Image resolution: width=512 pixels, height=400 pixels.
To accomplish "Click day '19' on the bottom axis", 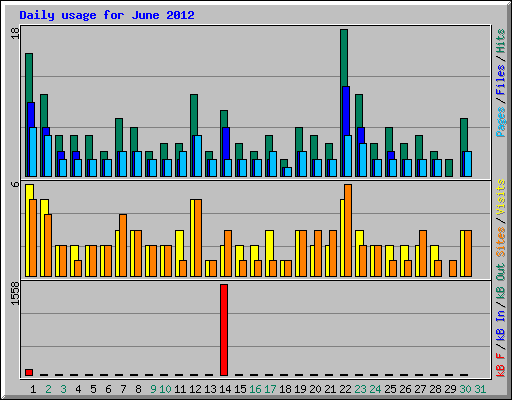I will coord(300,389).
